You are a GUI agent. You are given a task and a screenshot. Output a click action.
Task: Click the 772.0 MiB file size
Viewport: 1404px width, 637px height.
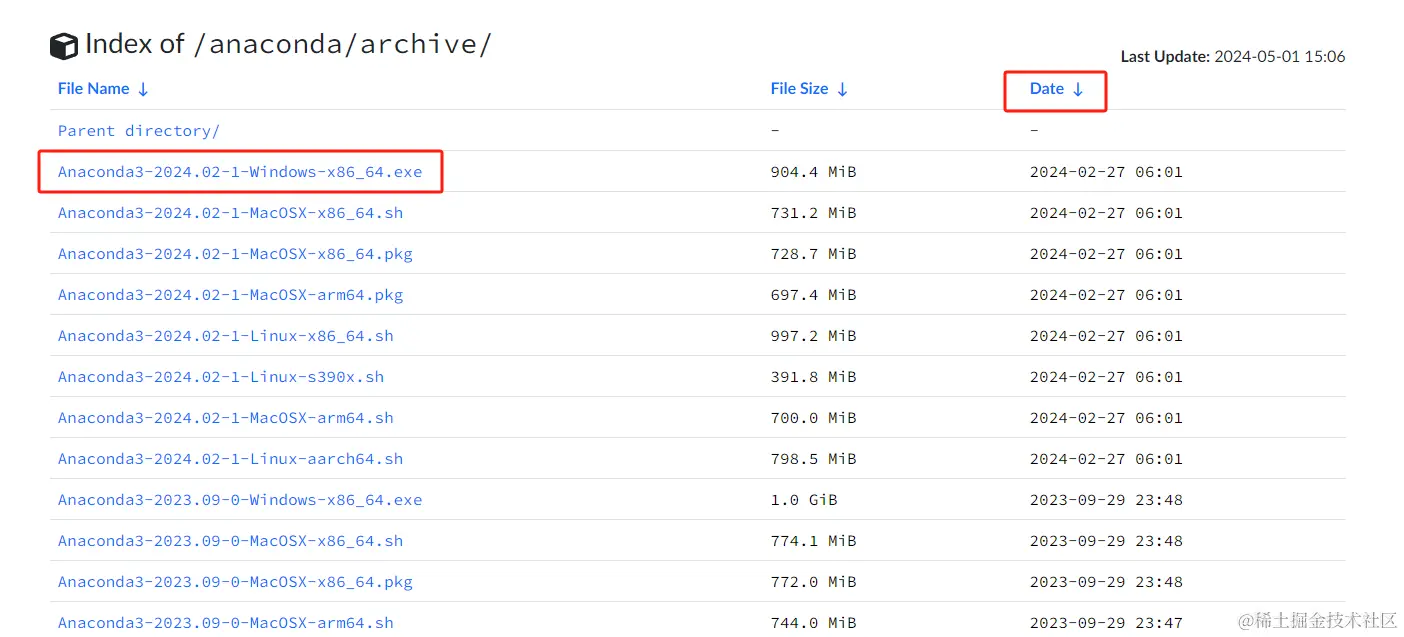pos(813,582)
